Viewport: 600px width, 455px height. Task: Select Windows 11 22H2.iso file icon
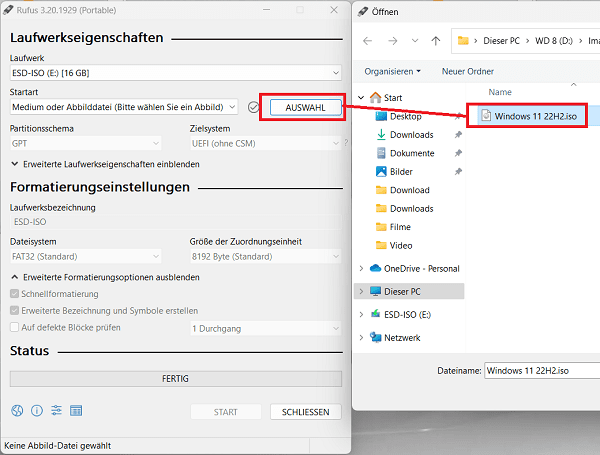coord(486,116)
